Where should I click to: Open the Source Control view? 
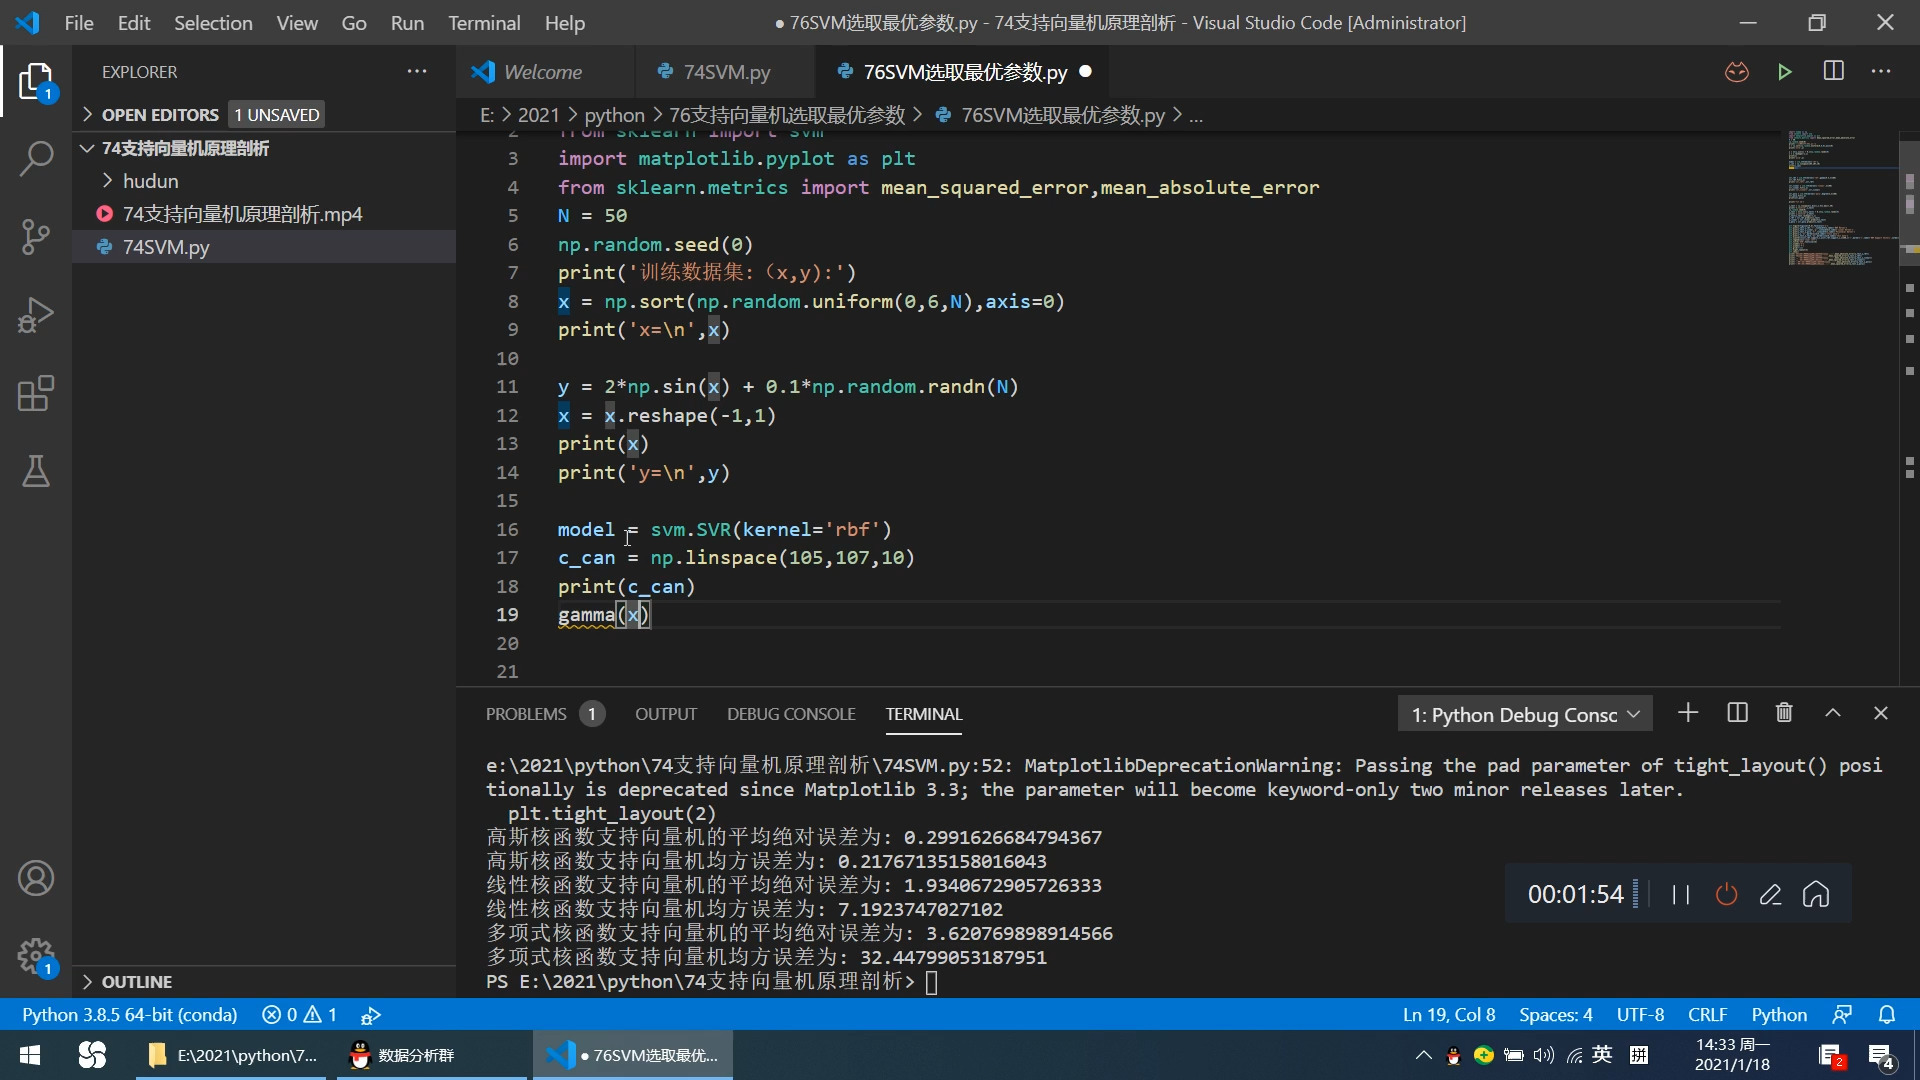36,237
